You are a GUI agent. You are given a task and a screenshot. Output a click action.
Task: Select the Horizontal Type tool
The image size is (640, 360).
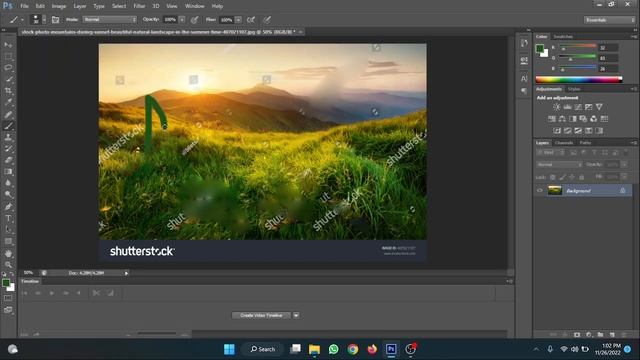click(8, 218)
